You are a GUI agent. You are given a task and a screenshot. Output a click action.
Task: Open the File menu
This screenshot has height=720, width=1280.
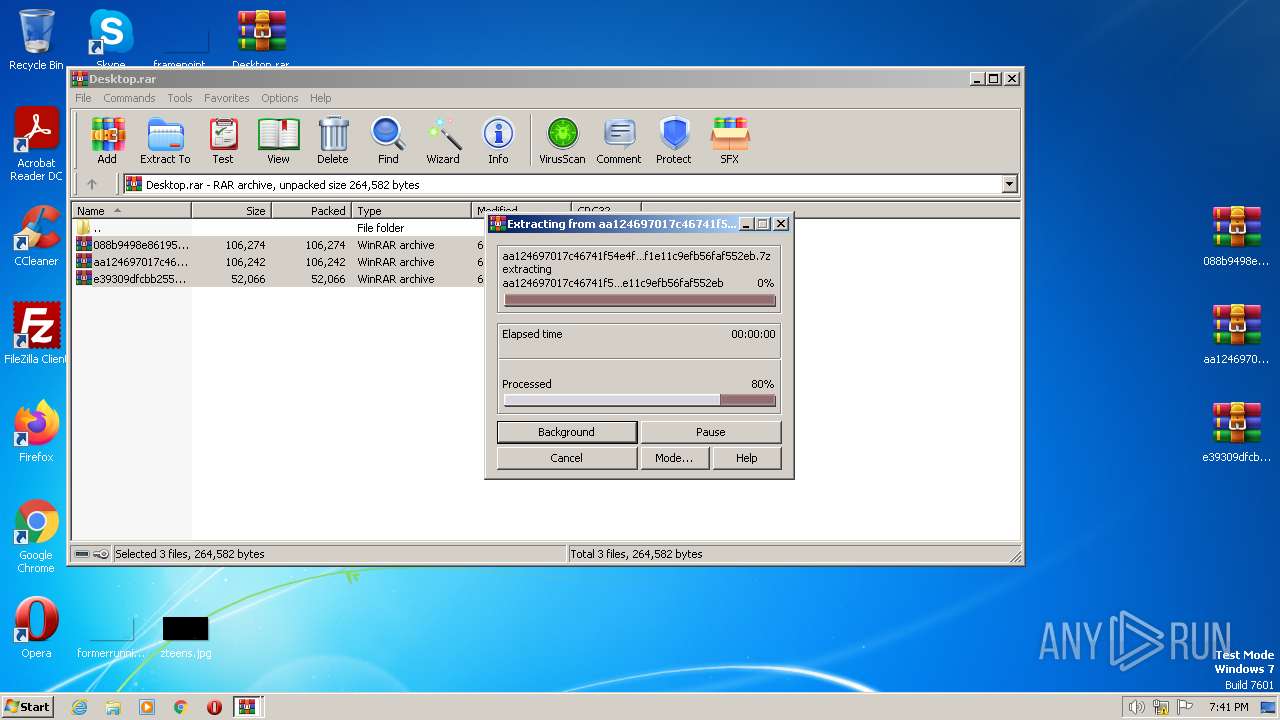click(83, 98)
